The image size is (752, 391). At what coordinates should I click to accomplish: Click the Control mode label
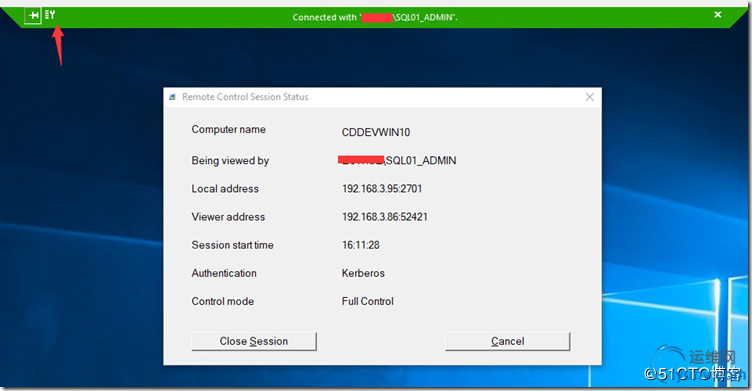tap(223, 301)
